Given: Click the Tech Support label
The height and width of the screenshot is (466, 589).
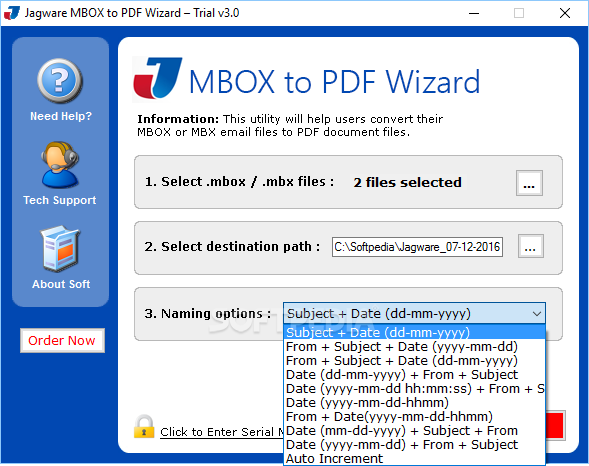Looking at the screenshot, I should pyautogui.click(x=60, y=200).
